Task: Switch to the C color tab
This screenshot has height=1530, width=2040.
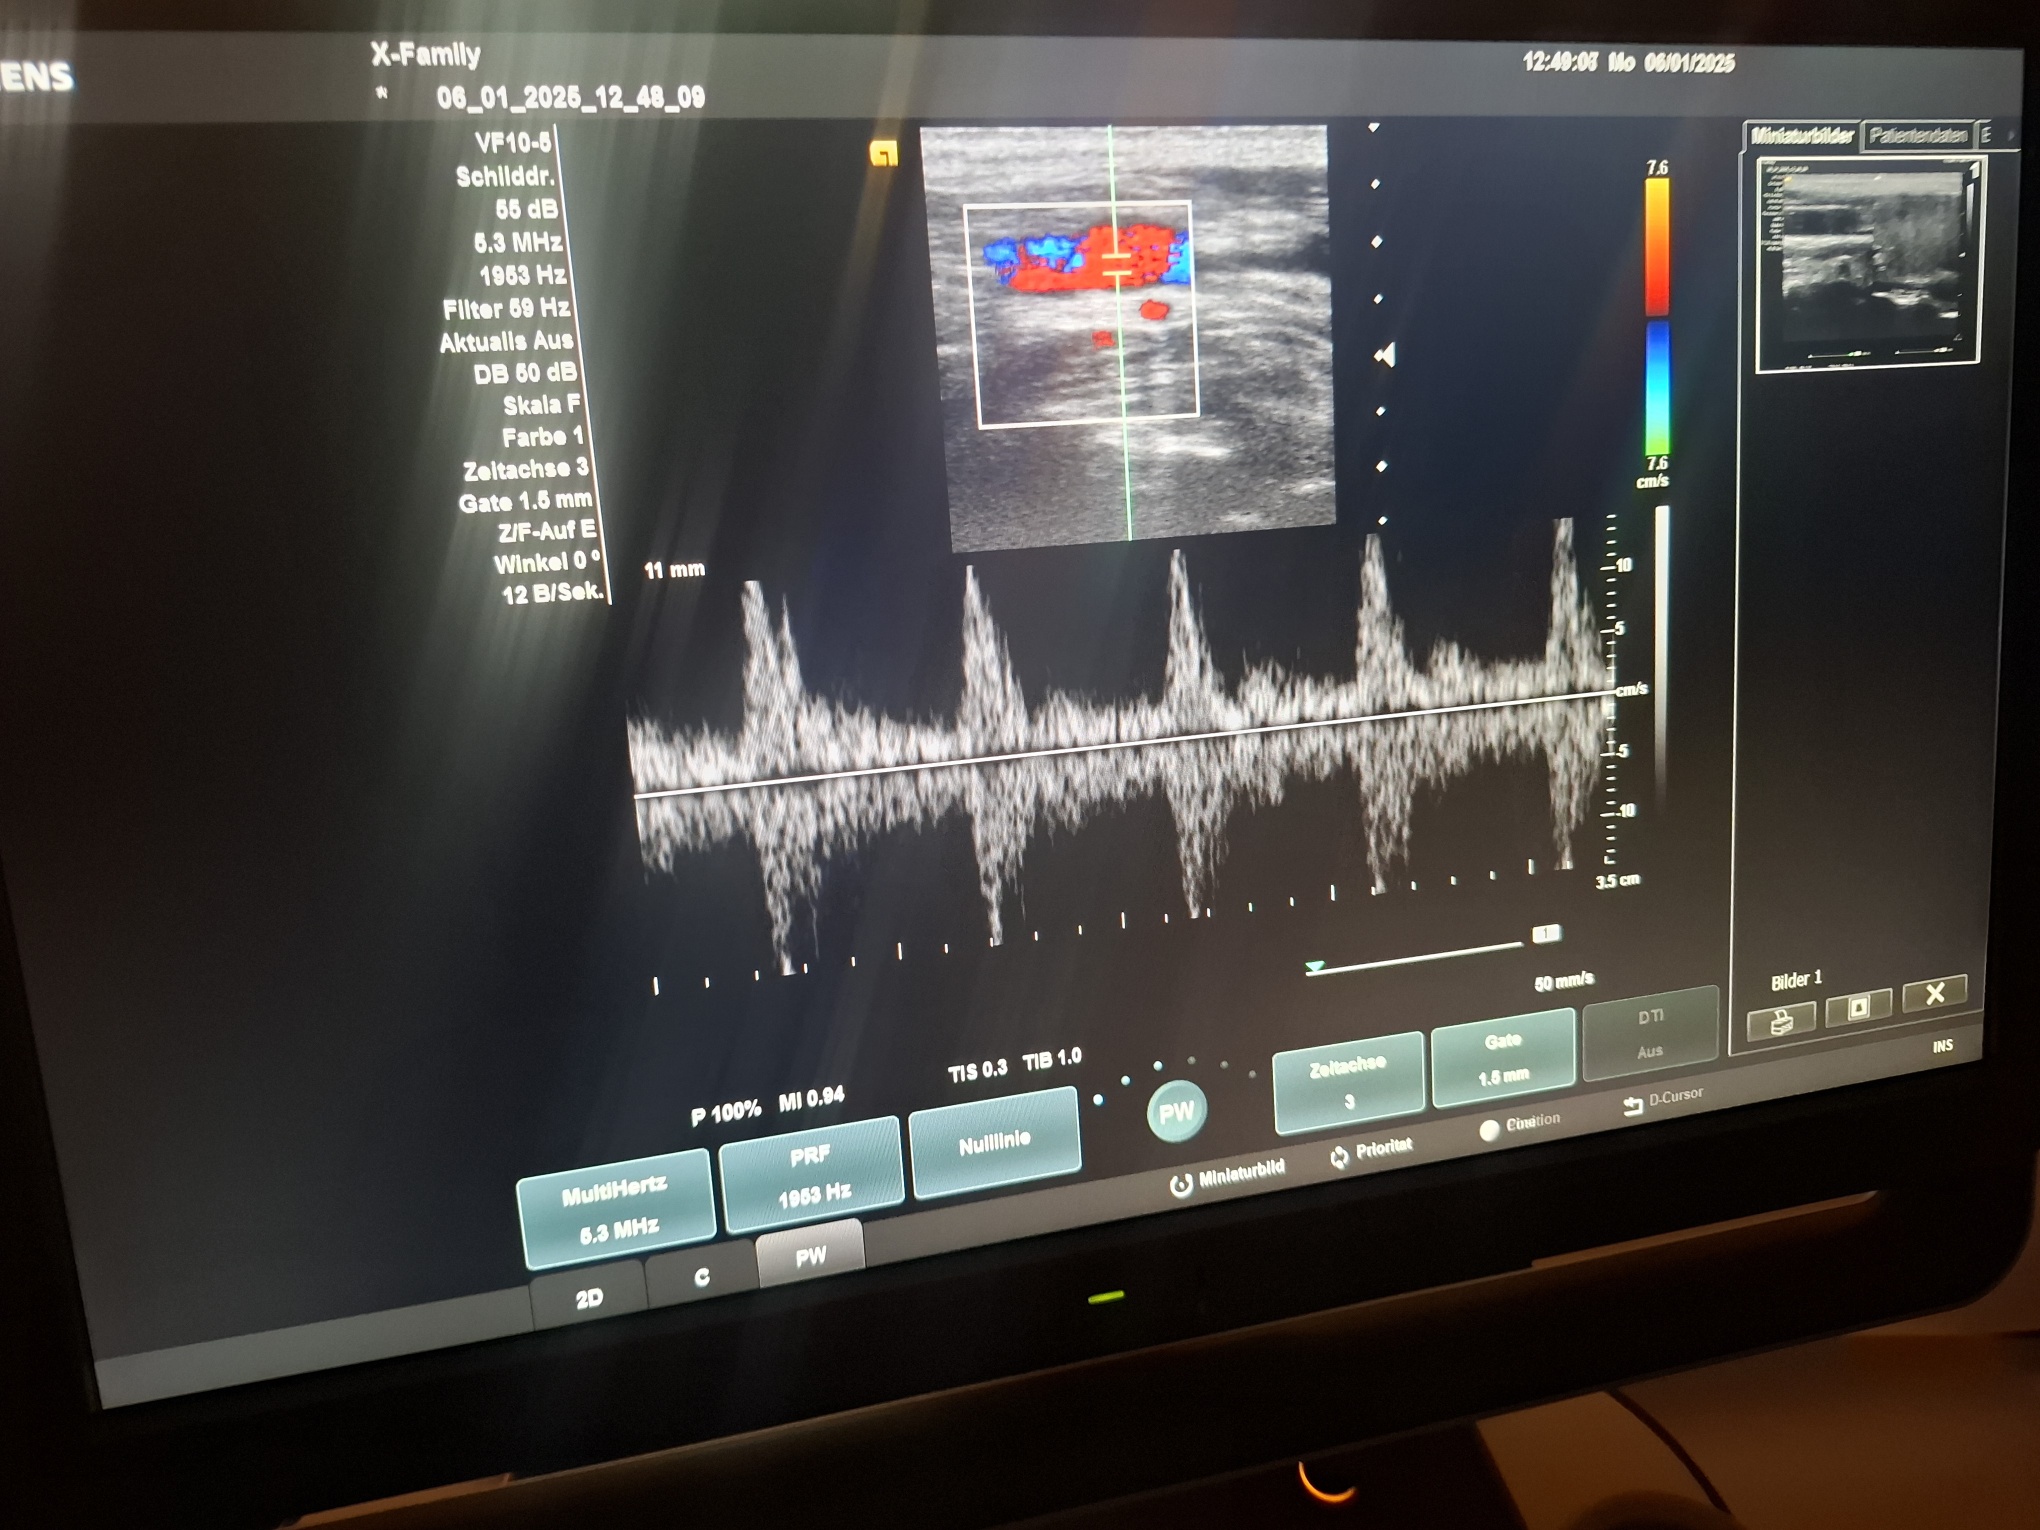Action: pyautogui.click(x=702, y=1277)
